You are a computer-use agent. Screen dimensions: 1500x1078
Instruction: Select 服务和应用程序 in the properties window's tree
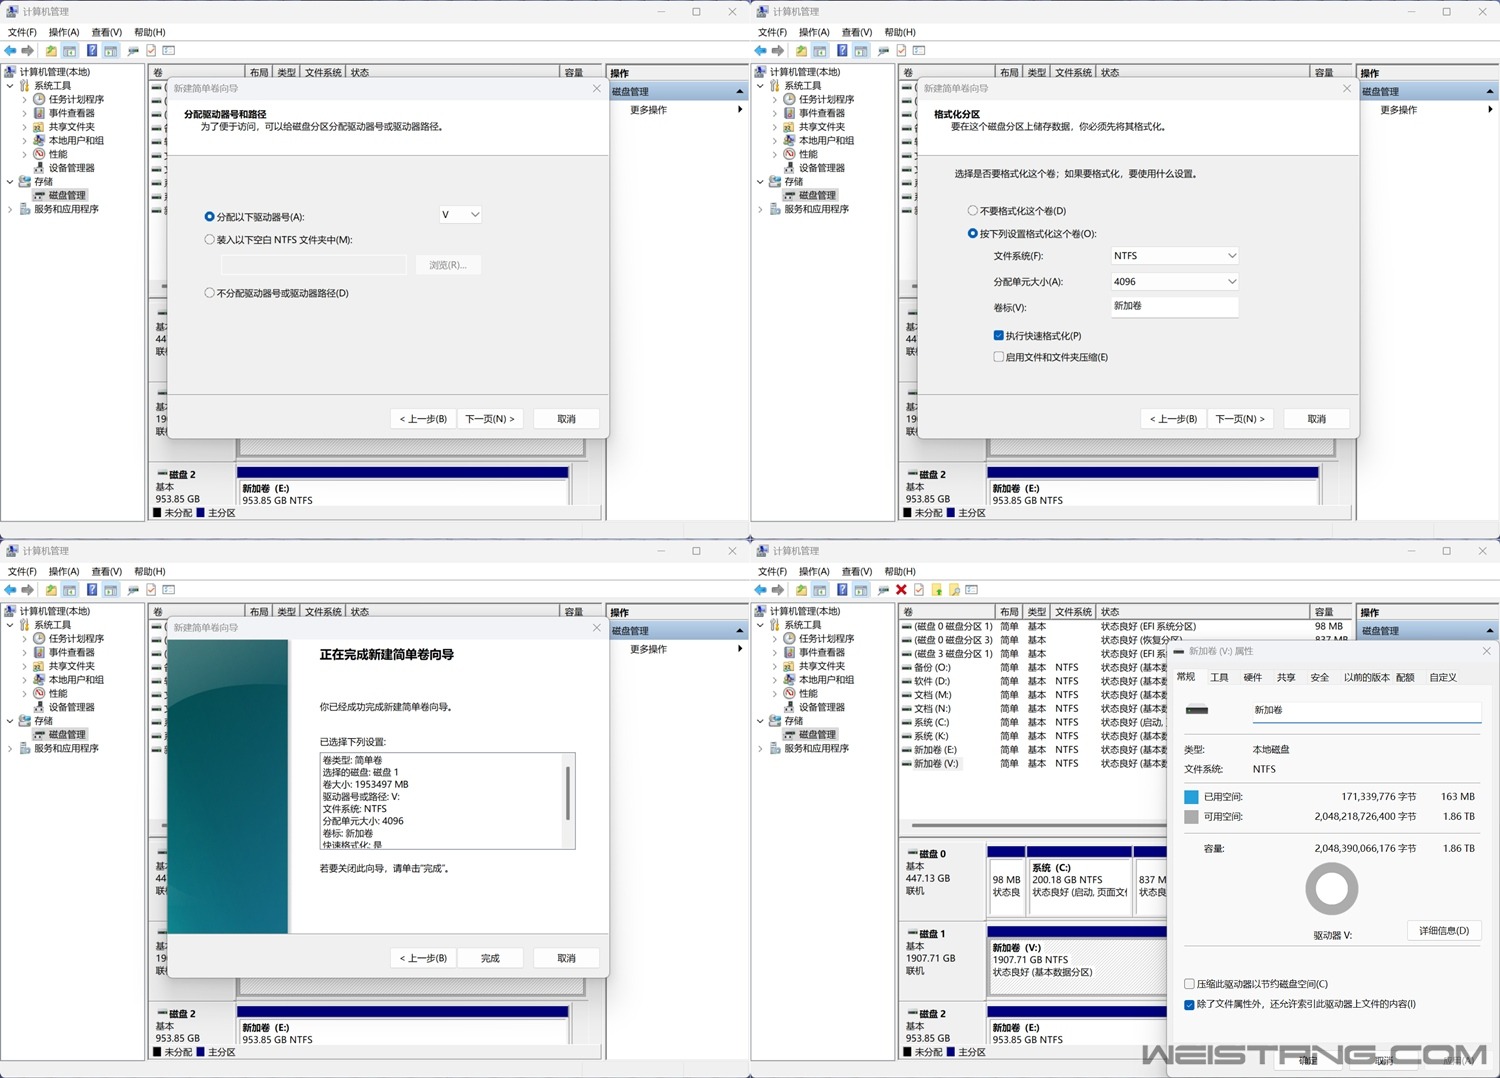click(816, 748)
